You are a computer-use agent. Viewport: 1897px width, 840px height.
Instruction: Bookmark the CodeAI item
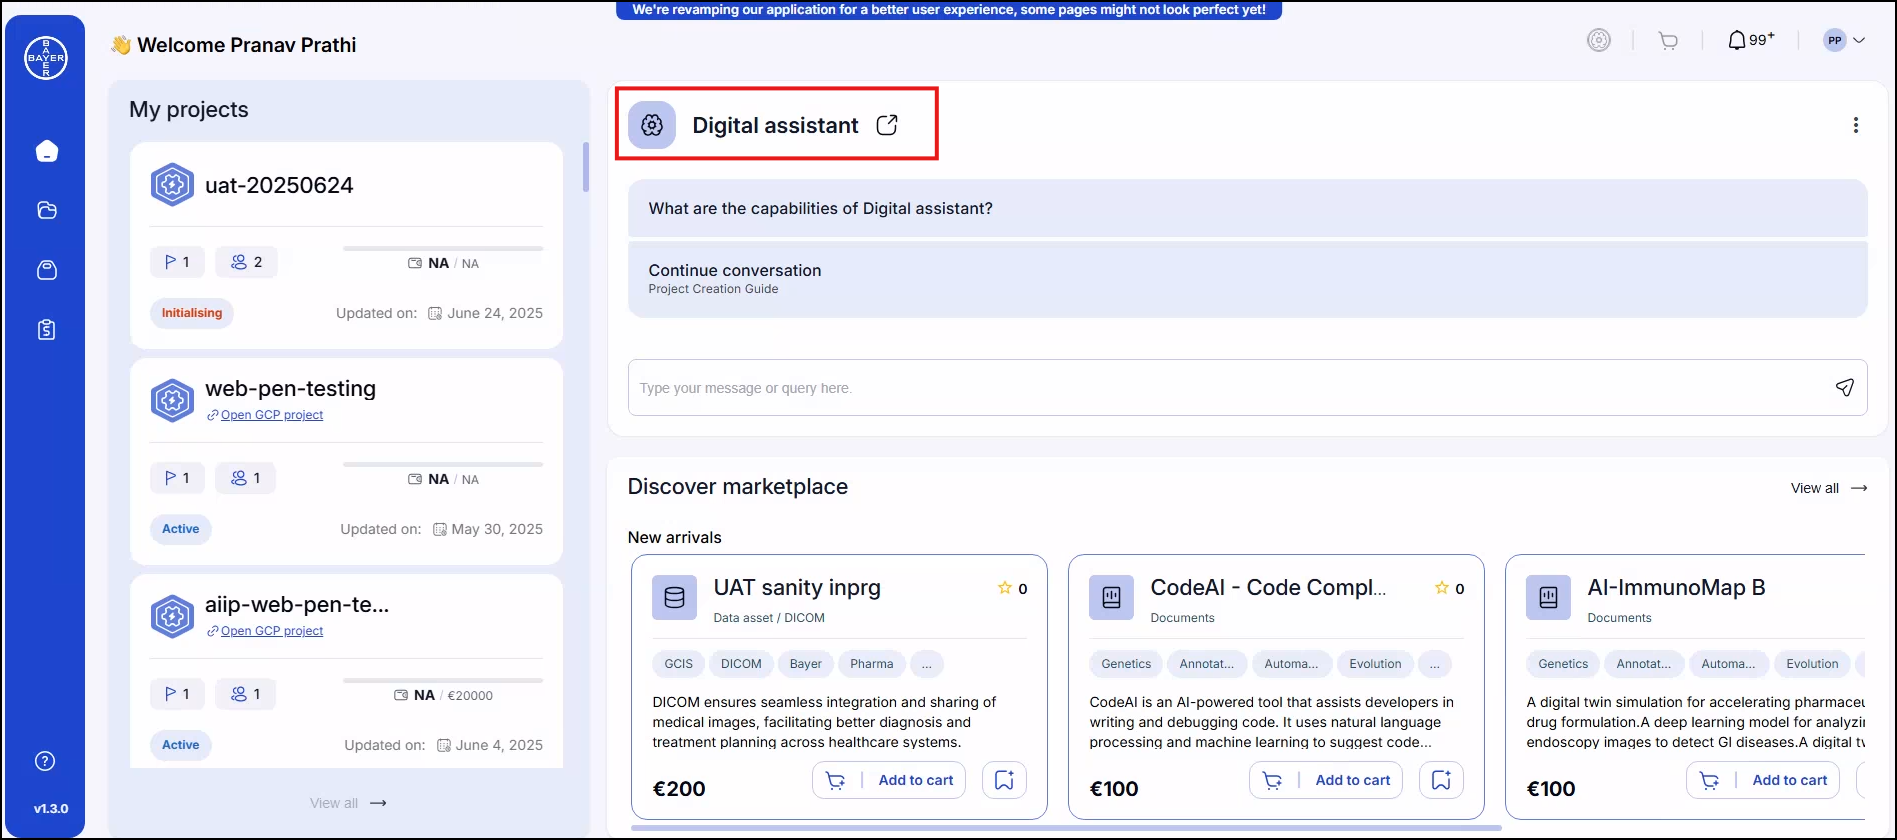coord(1441,780)
